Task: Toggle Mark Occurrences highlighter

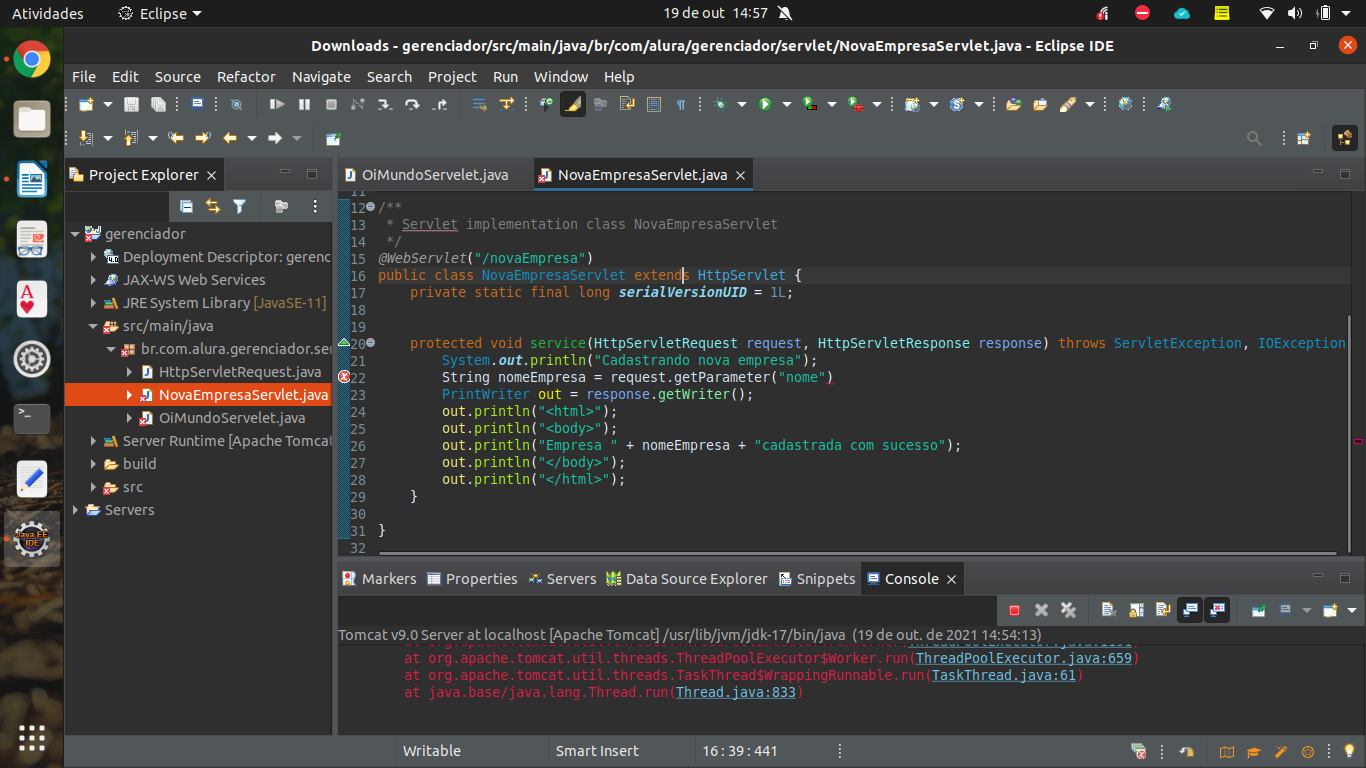Action: [573, 104]
